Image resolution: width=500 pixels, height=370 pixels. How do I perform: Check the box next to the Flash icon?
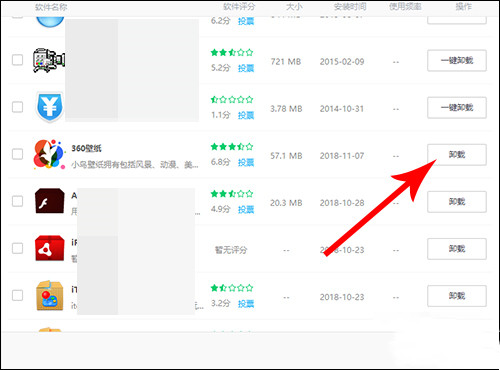tap(17, 201)
